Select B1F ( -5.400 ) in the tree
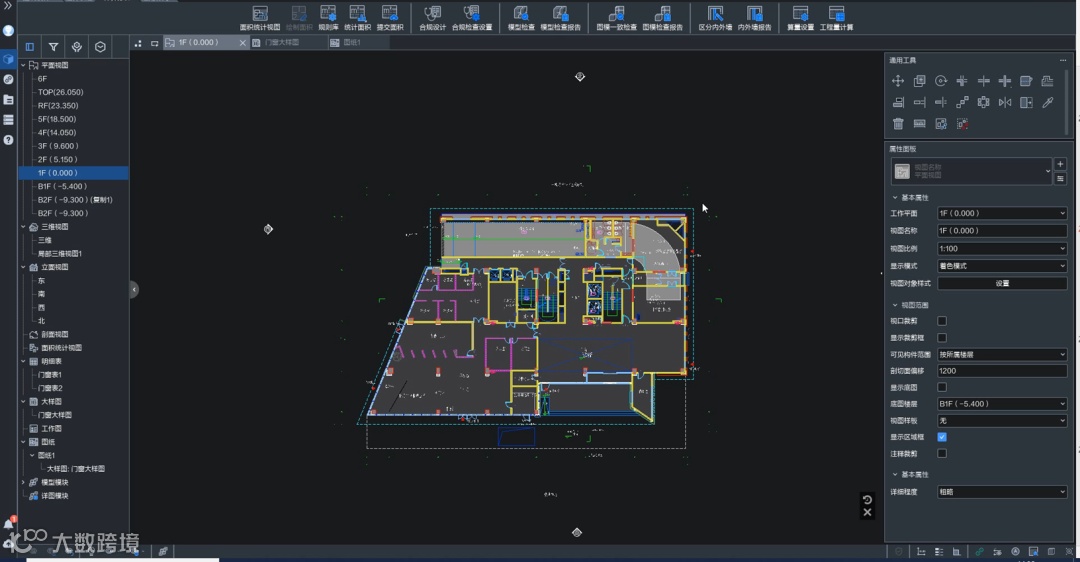 coord(62,187)
